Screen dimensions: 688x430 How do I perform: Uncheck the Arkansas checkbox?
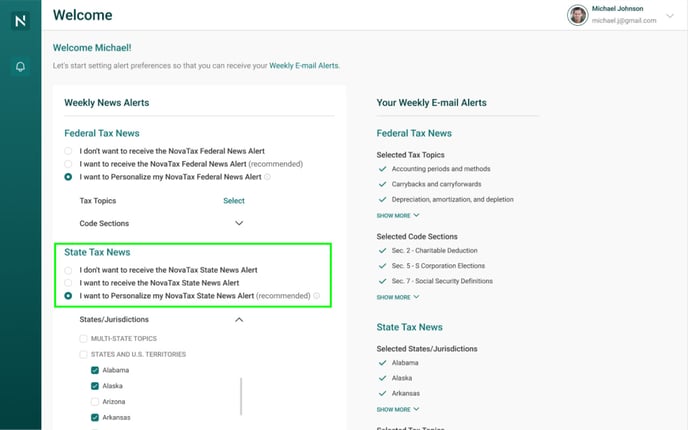(95, 418)
